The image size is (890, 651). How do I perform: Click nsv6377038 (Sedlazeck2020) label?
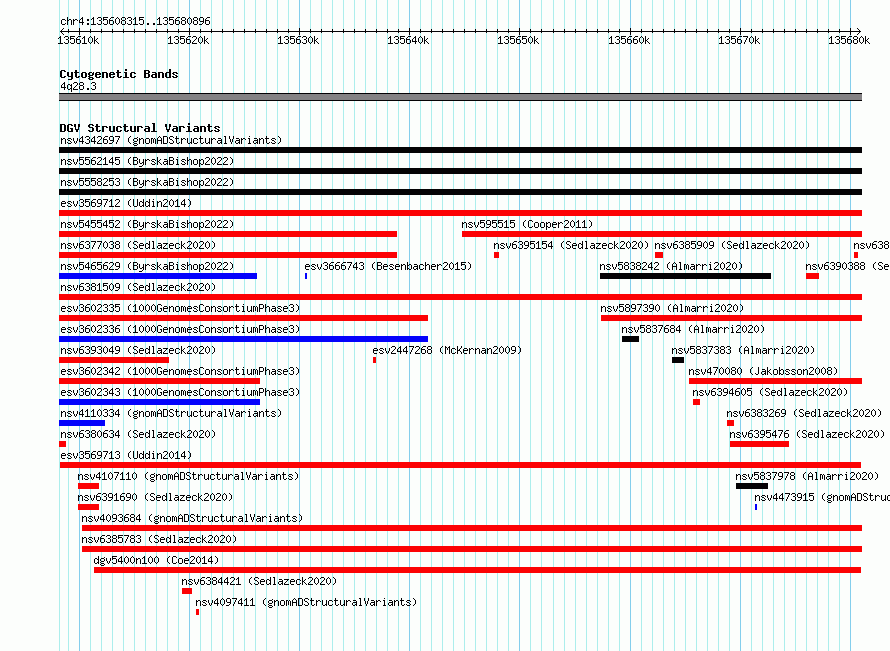[138, 245]
